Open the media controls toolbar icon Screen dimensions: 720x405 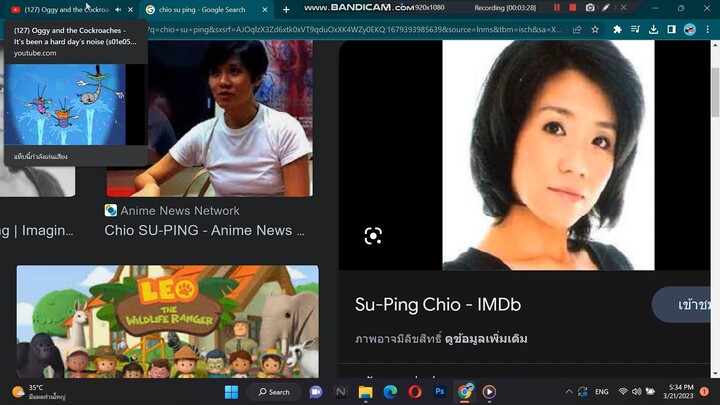tap(636, 29)
